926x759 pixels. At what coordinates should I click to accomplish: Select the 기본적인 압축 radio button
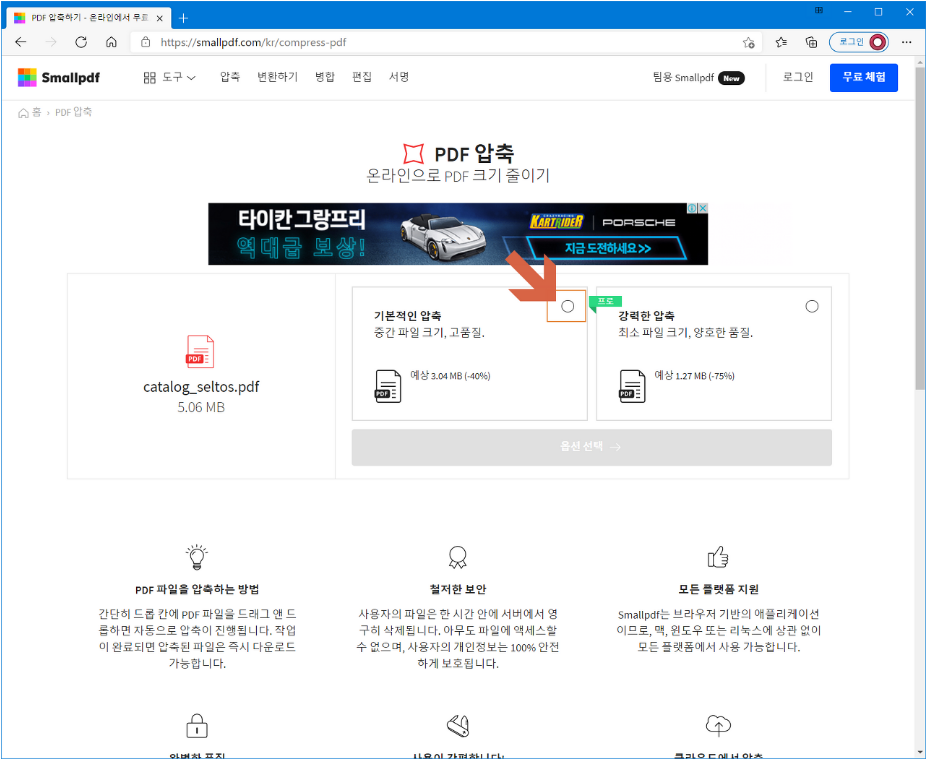pyautogui.click(x=568, y=306)
